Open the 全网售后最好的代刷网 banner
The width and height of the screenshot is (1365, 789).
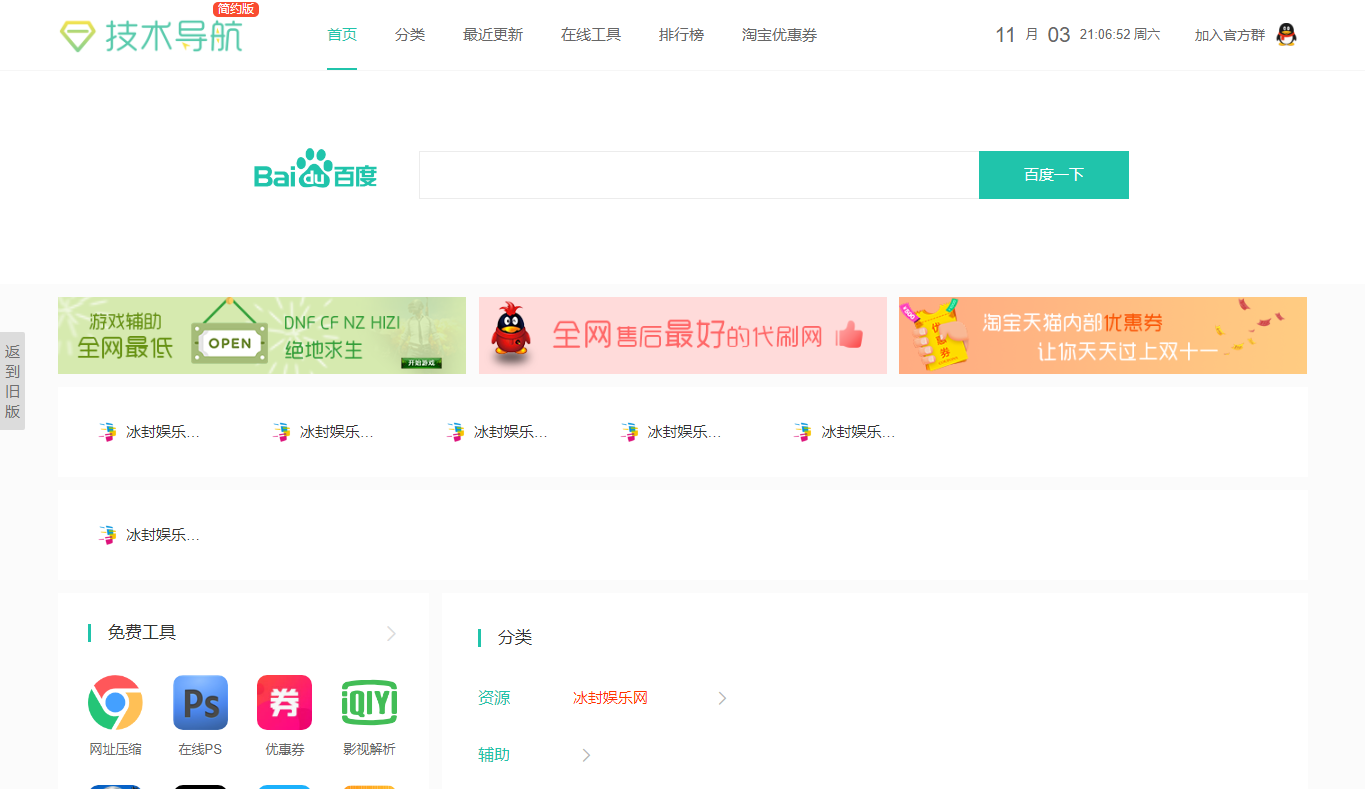(683, 335)
